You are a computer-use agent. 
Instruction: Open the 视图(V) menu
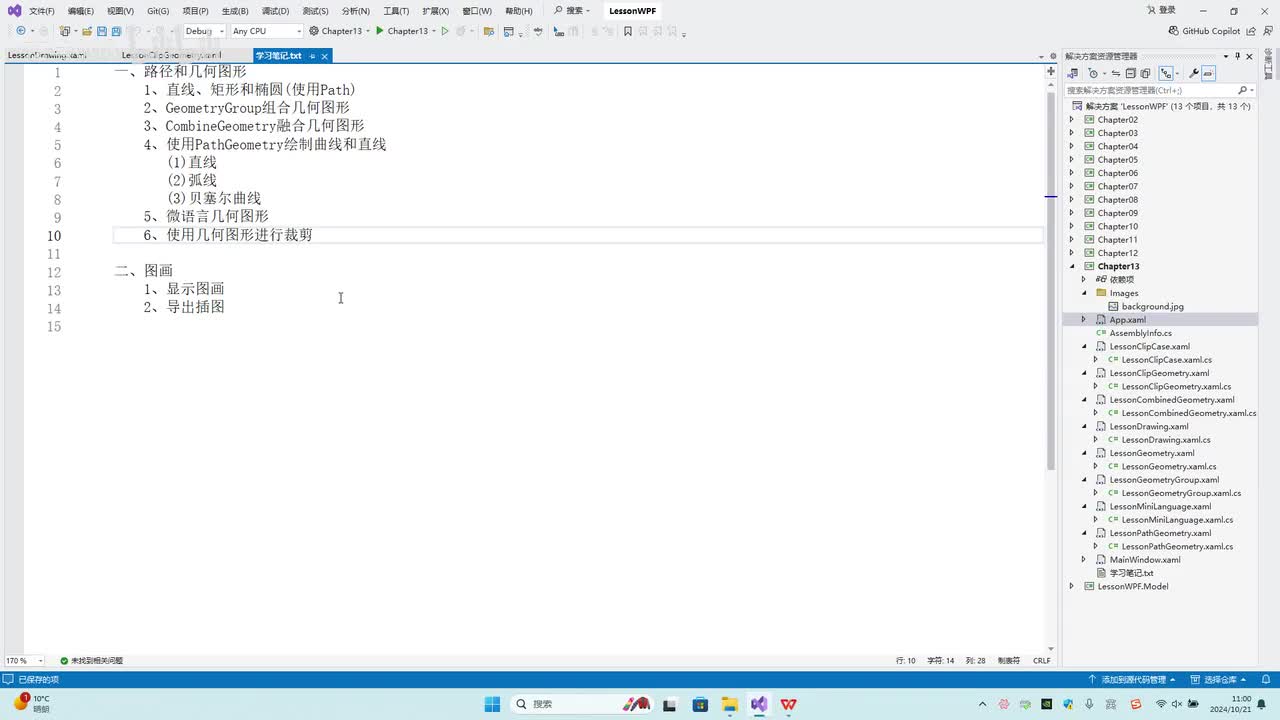coord(120,11)
